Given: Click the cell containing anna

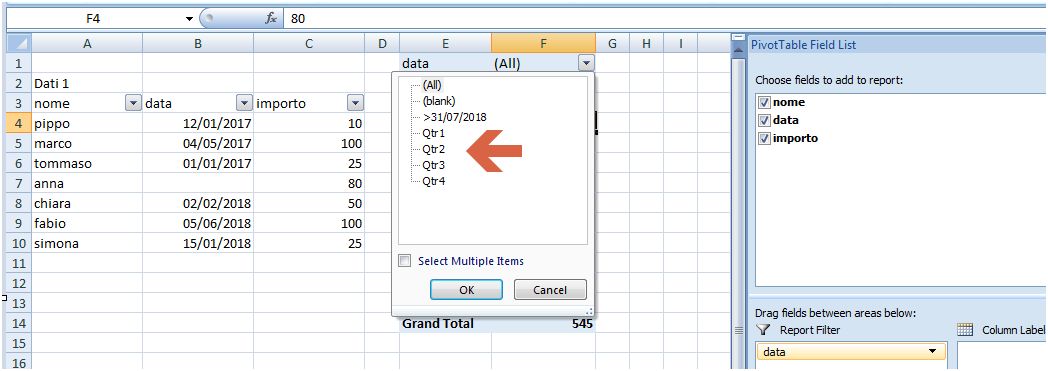Looking at the screenshot, I should click(87, 183).
